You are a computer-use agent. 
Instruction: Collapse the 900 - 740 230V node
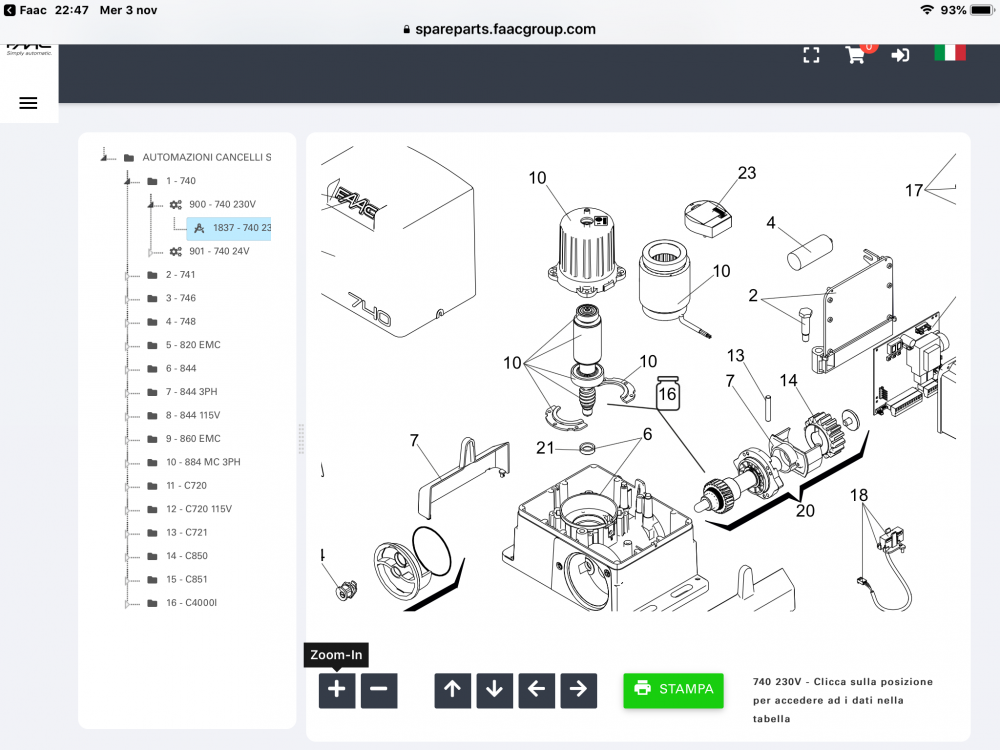pos(151,205)
